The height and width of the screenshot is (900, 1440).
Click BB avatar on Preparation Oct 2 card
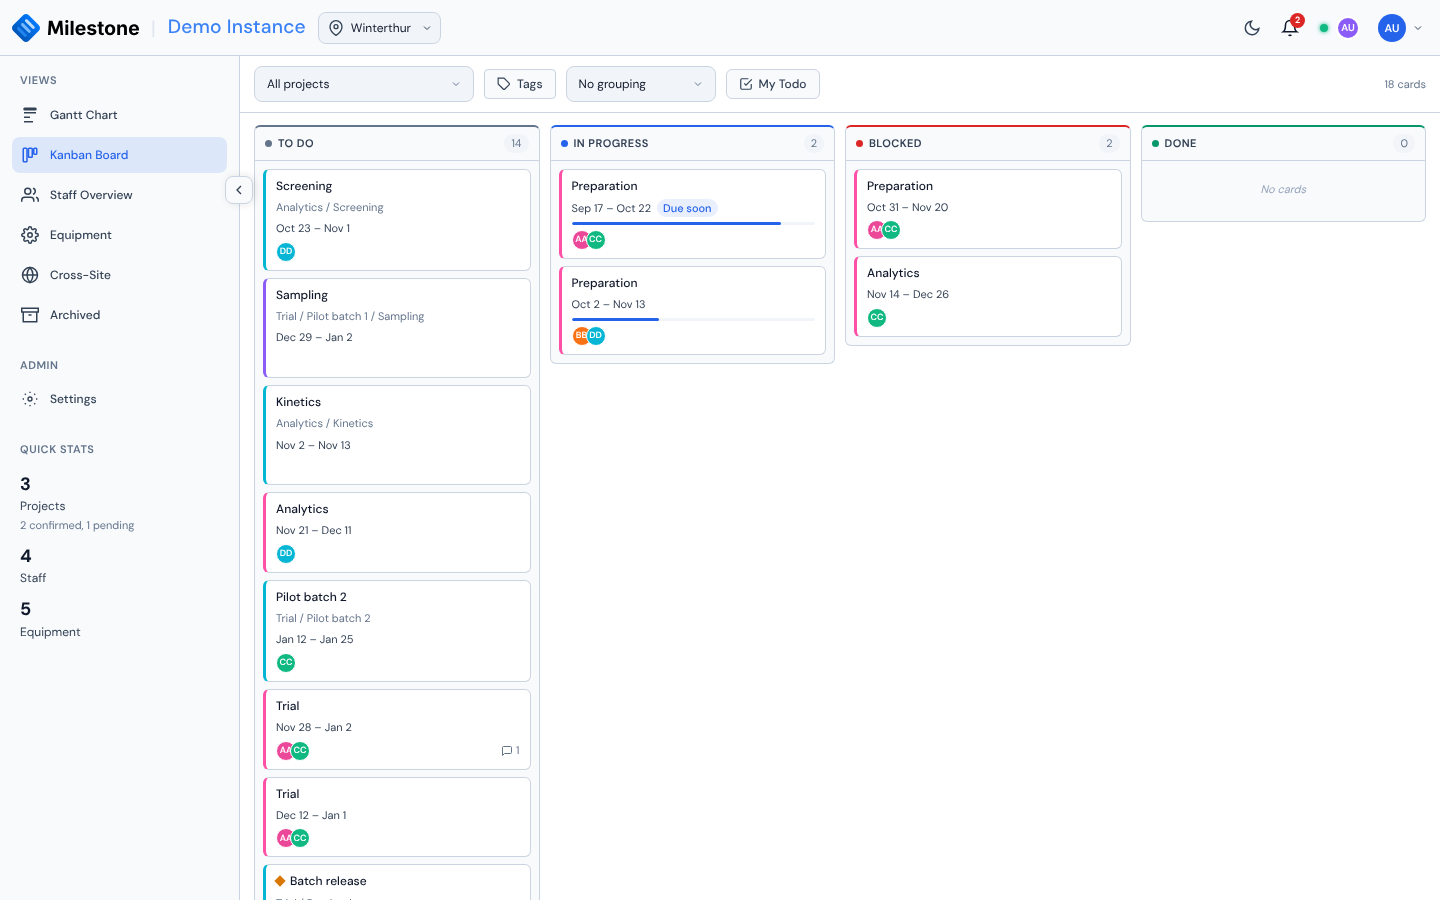pos(580,336)
